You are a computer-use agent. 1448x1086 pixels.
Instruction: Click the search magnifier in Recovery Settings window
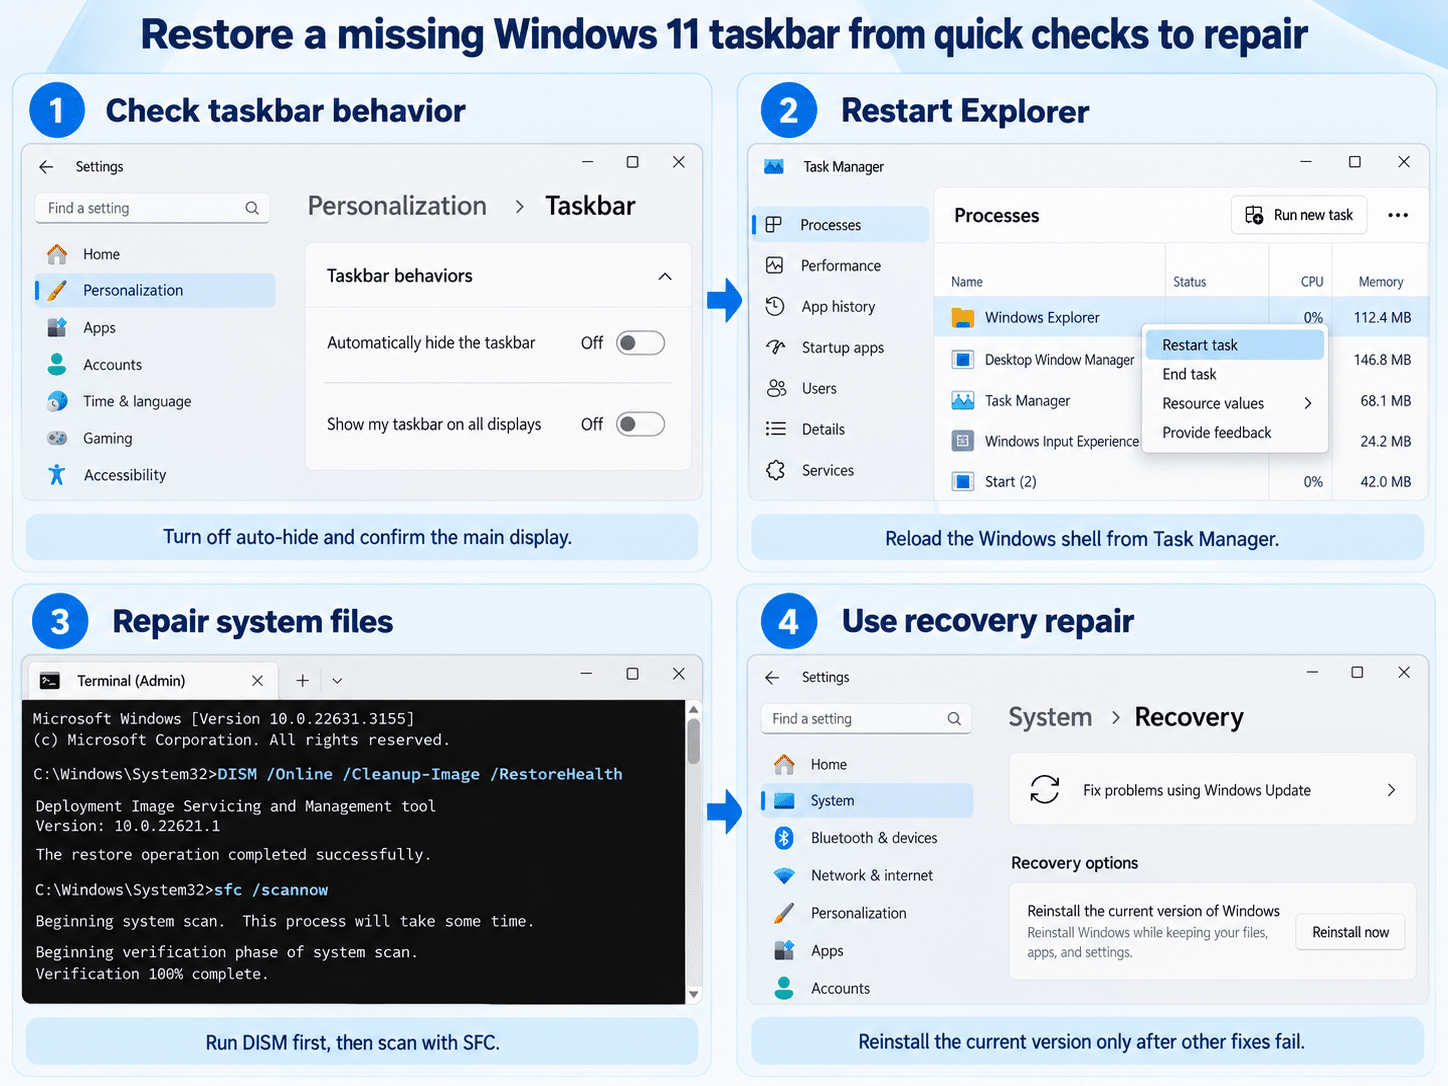click(954, 719)
